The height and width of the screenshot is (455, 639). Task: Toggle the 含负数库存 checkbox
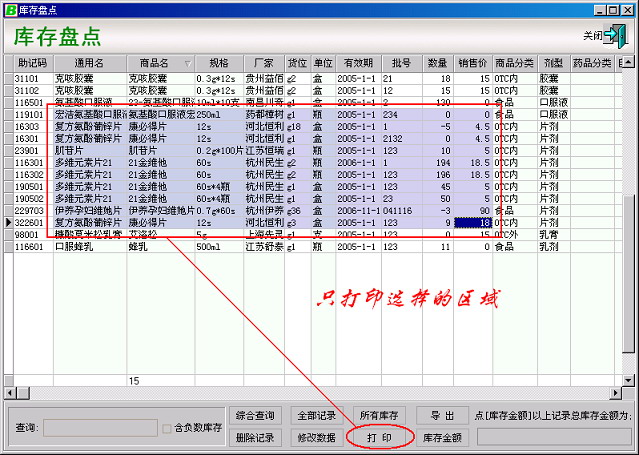[x=167, y=429]
